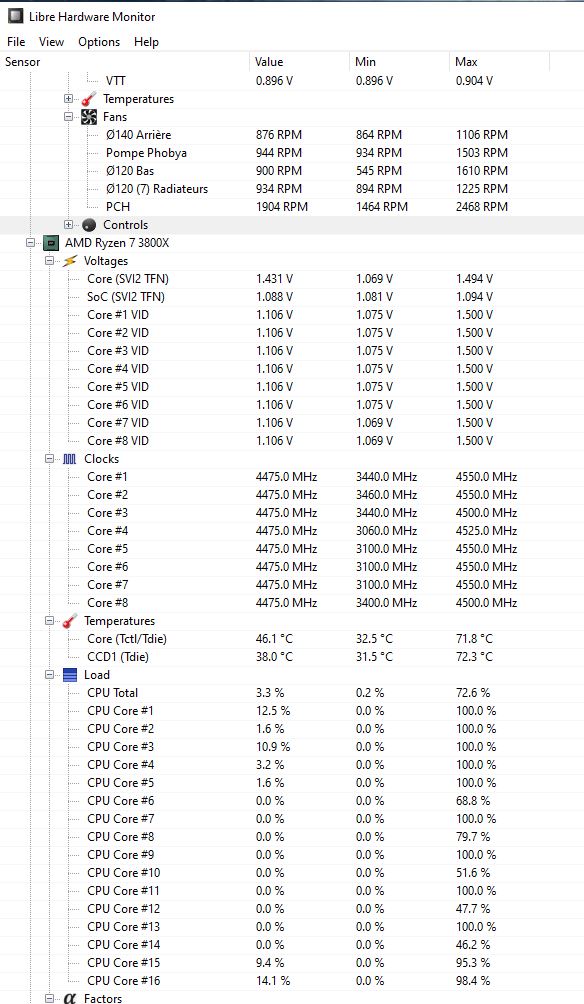Image resolution: width=584 pixels, height=1004 pixels.
Task: Click the 3060.0 MHz minimum clock value
Action: point(386,530)
